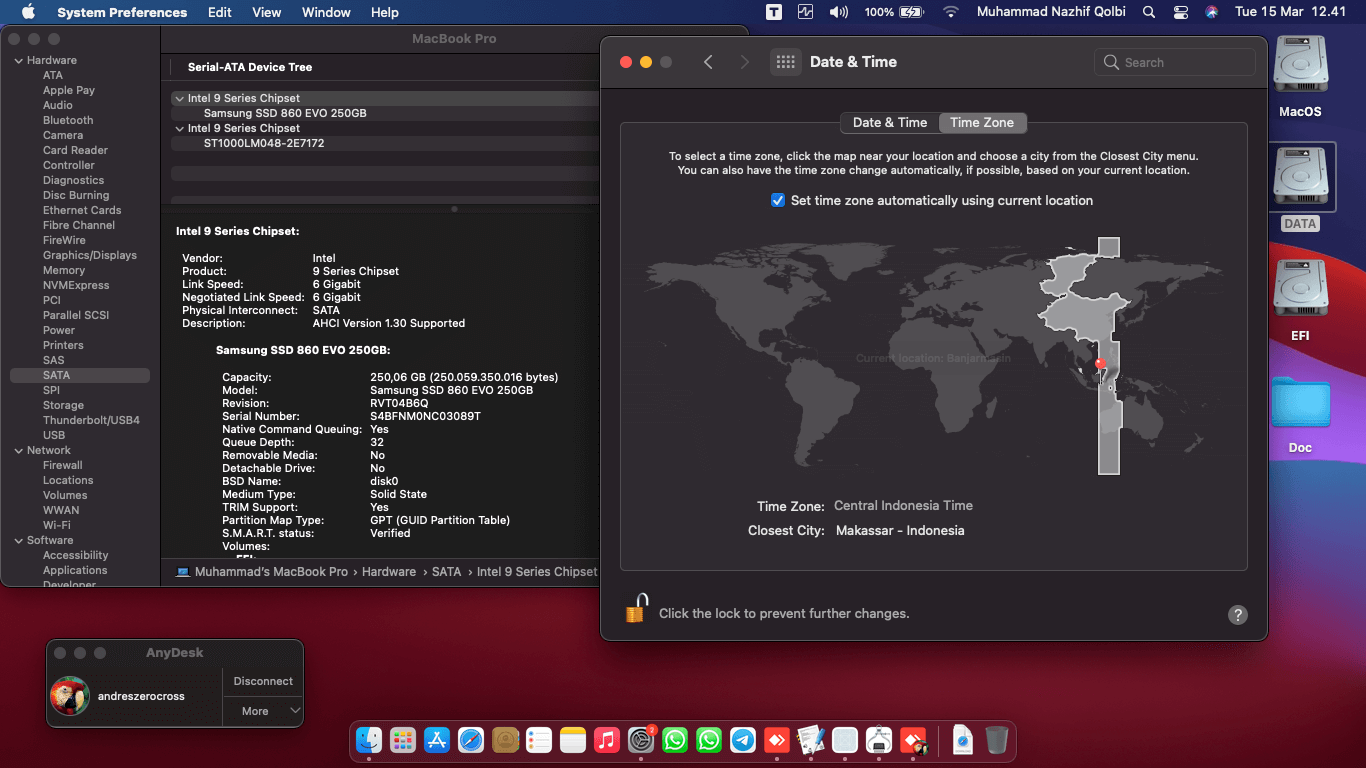Select USB in the Hardware list
The image size is (1366, 768).
click(x=54, y=435)
